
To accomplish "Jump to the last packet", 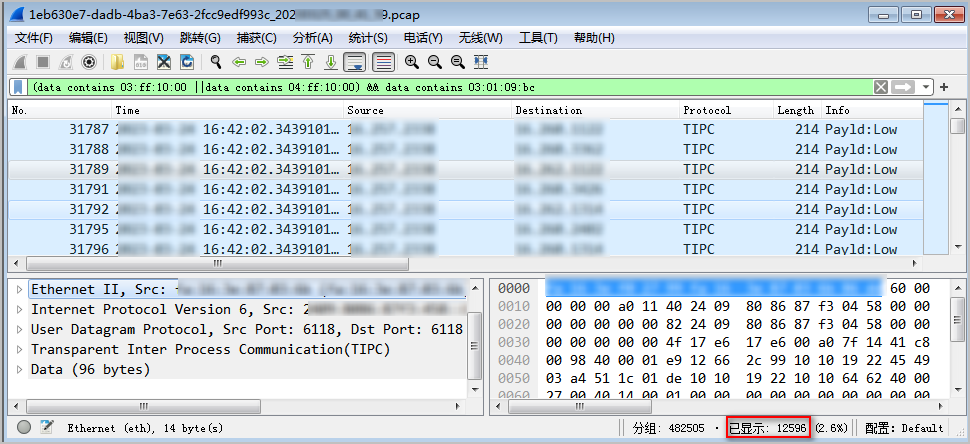I will 331,62.
